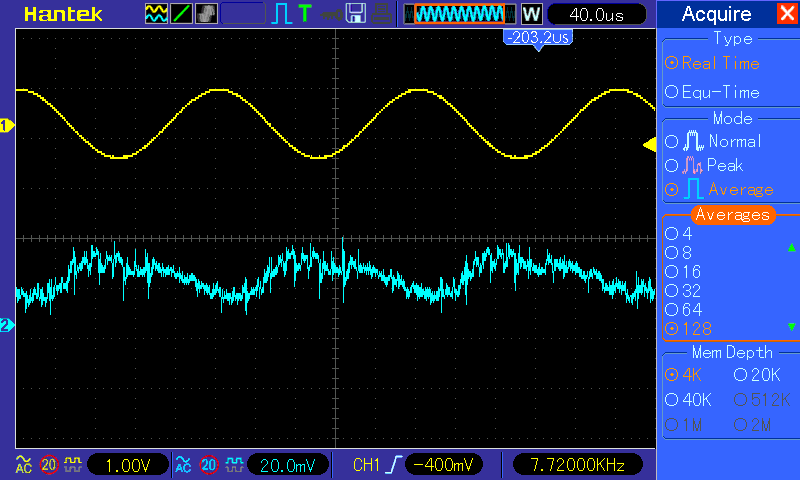Click the 7.72000KHz frequency readout
Viewport: 800px width, 480px height.
(x=578, y=465)
